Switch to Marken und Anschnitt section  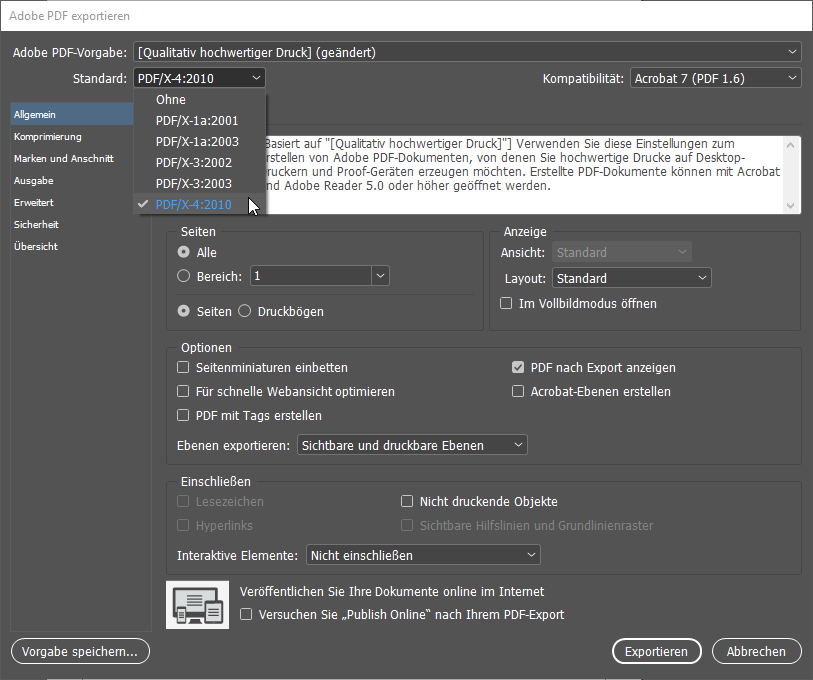click(x=63, y=159)
